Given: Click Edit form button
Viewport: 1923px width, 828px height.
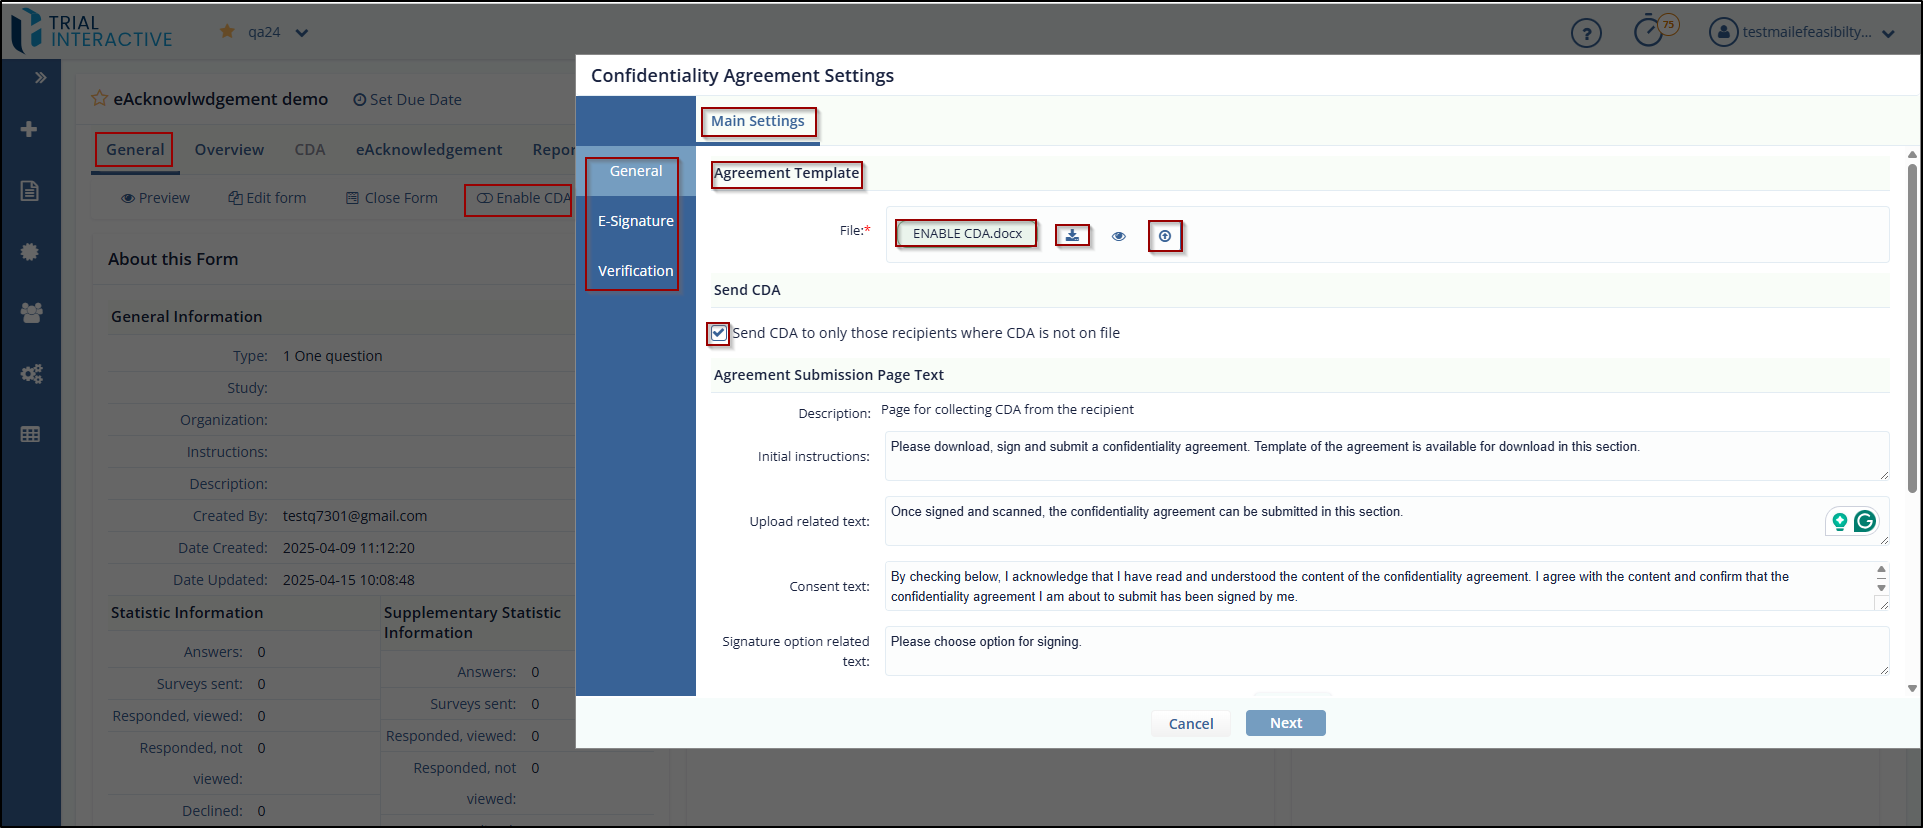Looking at the screenshot, I should [x=267, y=198].
